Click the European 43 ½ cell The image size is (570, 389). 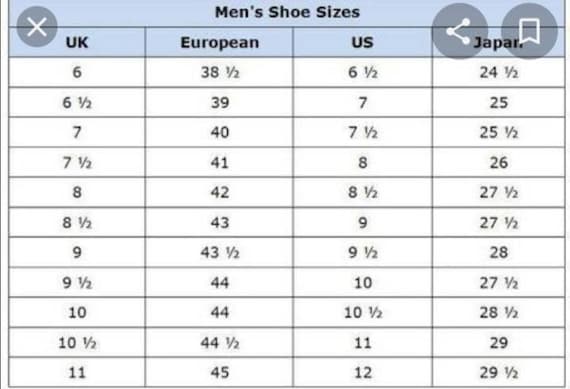point(219,252)
